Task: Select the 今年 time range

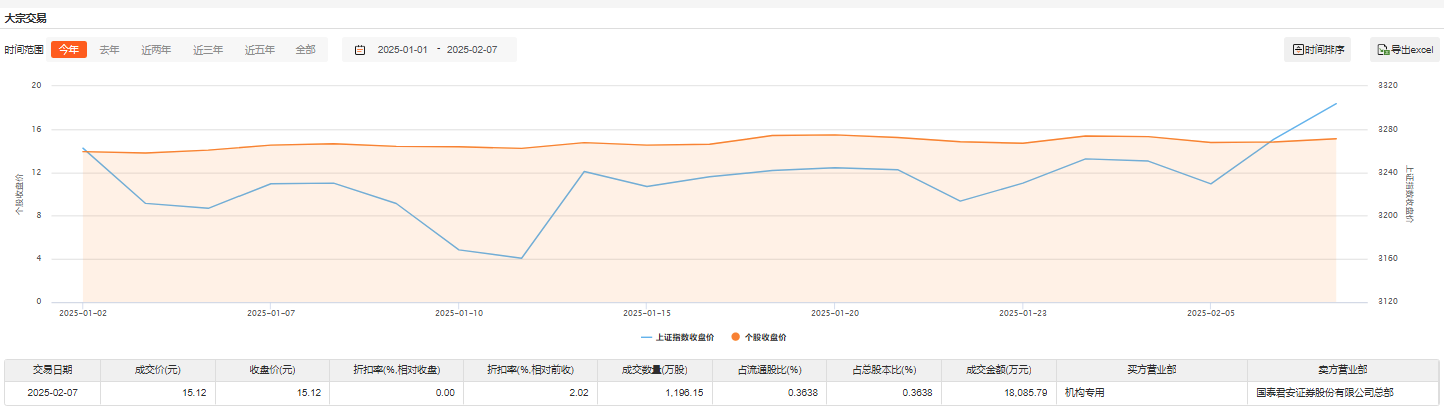Action: click(x=69, y=50)
